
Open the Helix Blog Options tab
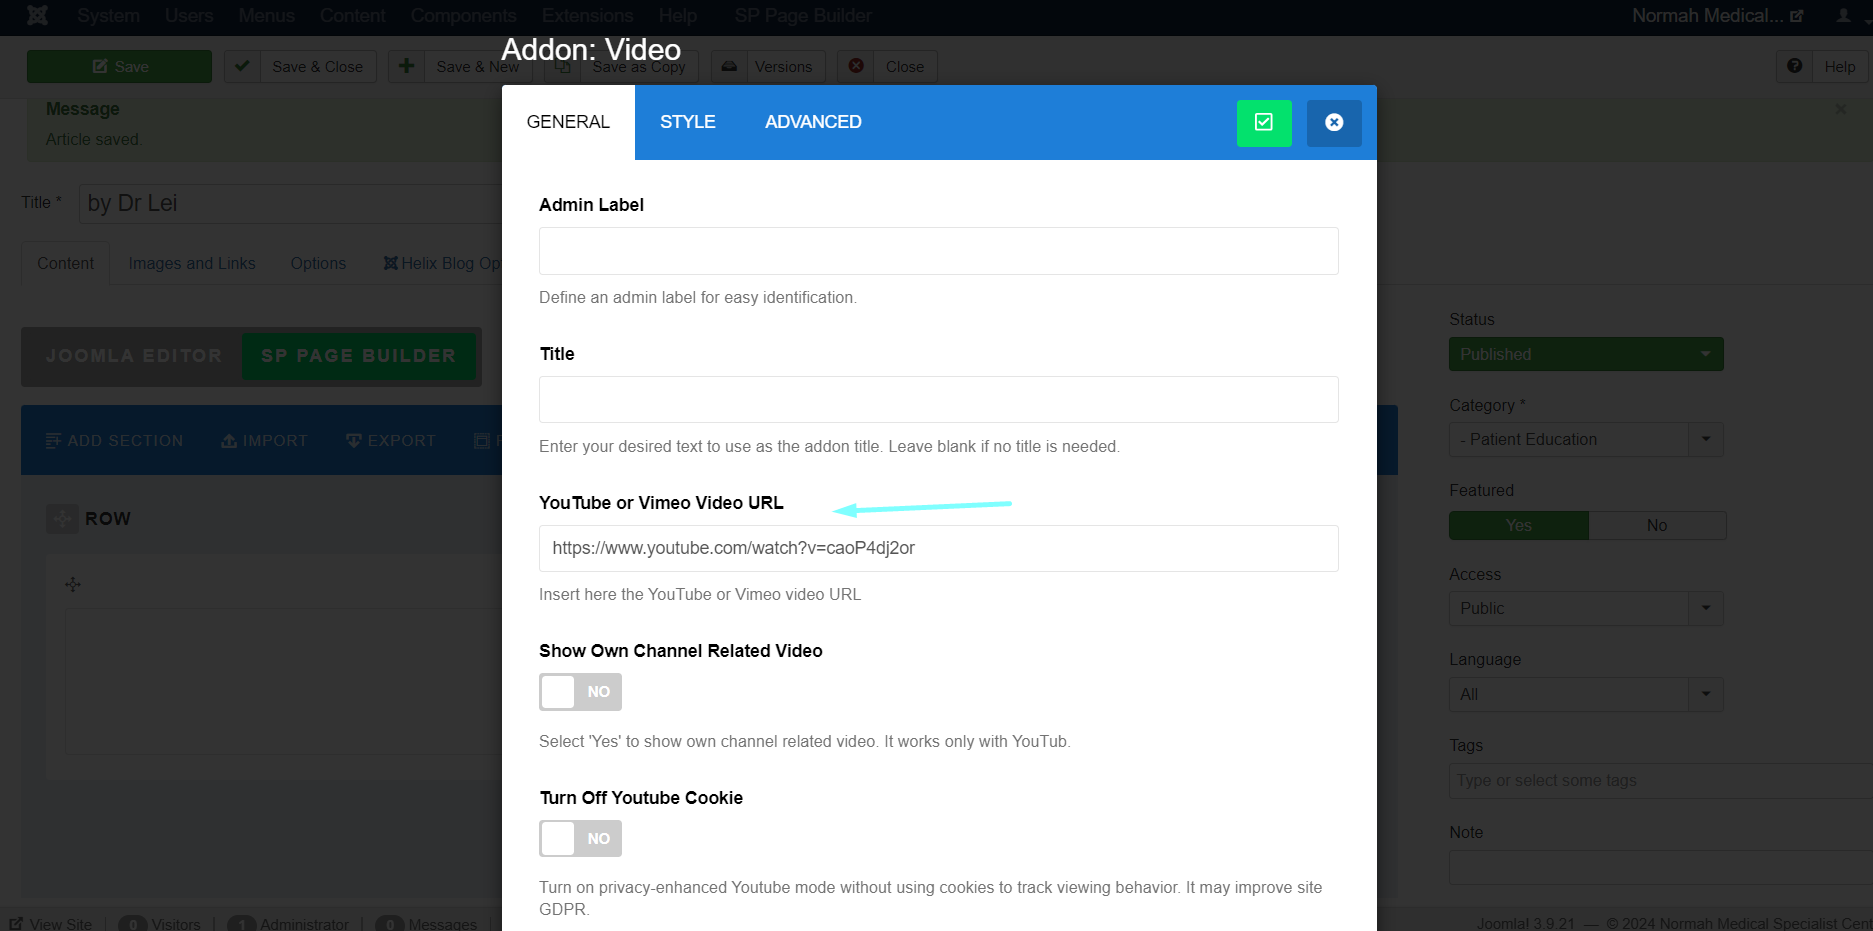pyautogui.click(x=441, y=264)
